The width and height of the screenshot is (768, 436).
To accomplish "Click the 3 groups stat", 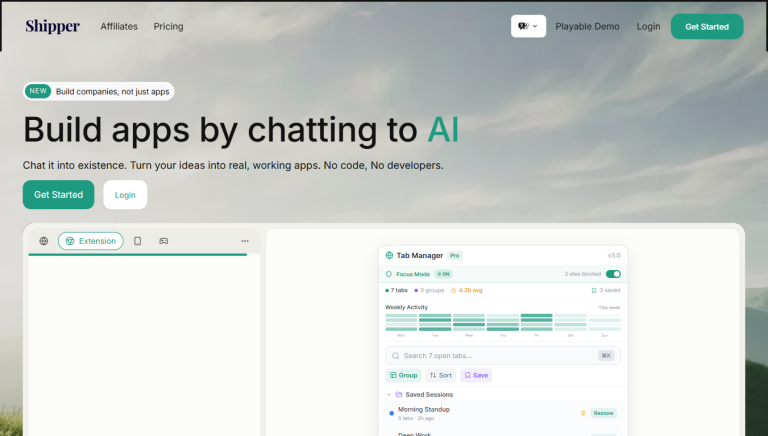I will (429, 290).
